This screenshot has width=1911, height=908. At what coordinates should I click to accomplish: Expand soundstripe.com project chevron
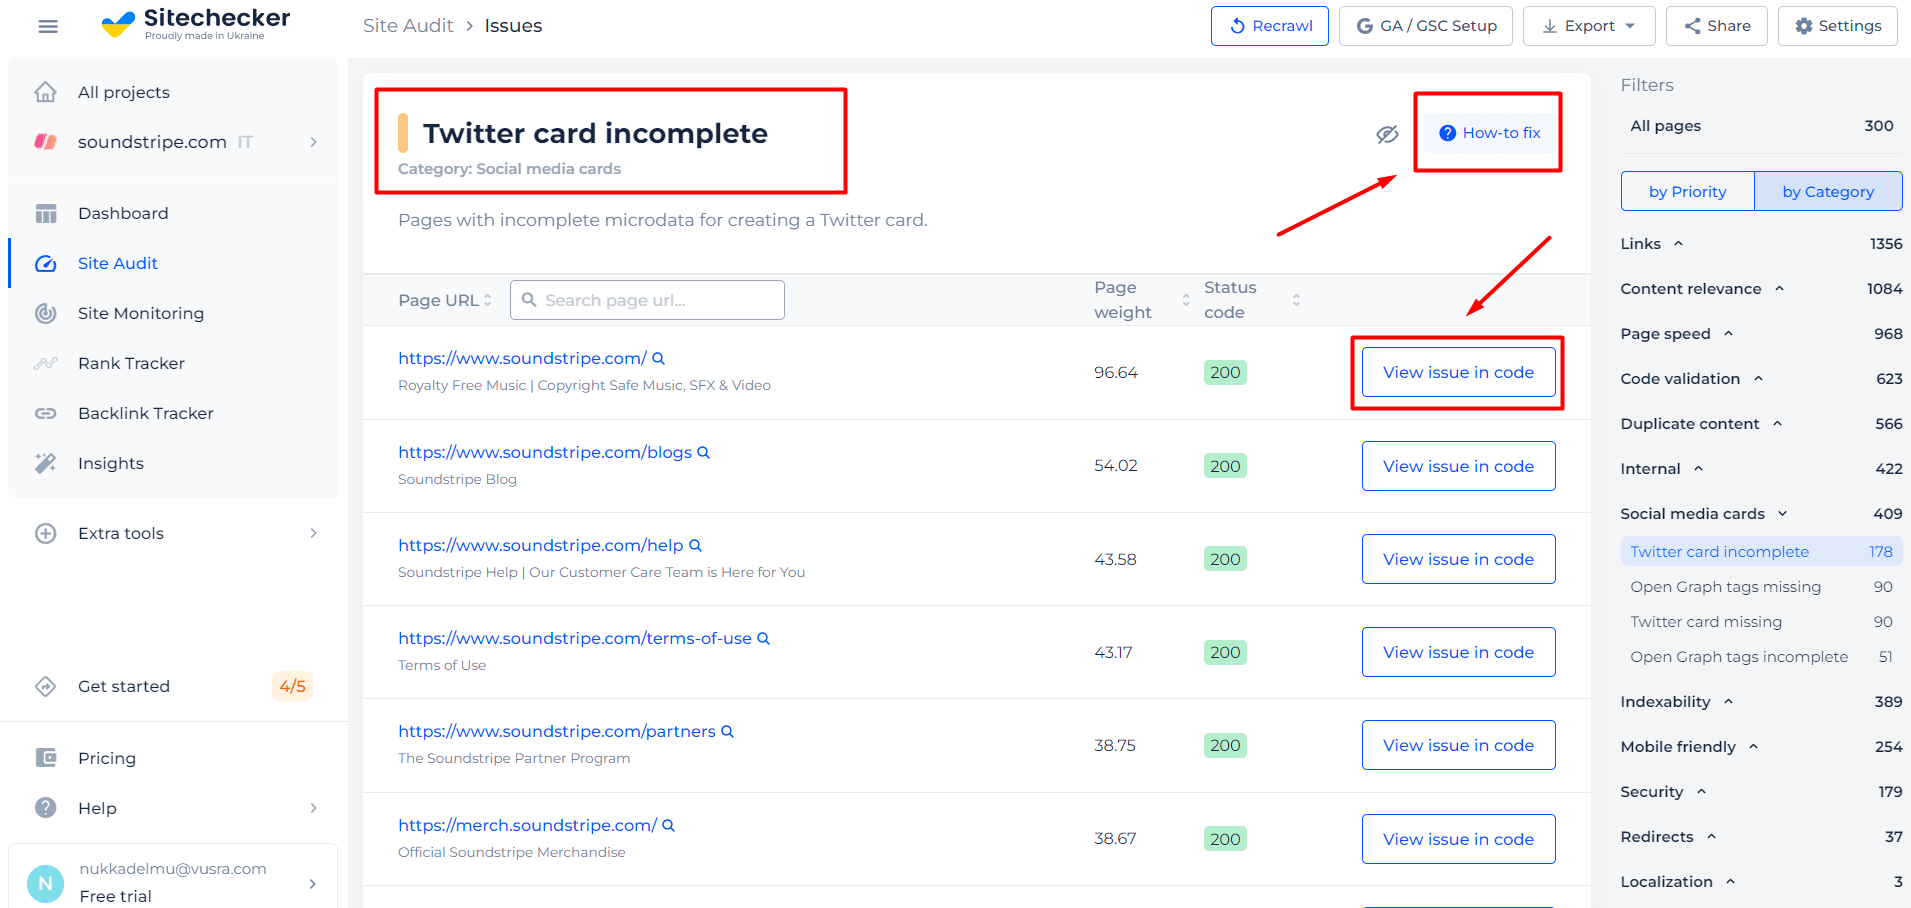313,142
